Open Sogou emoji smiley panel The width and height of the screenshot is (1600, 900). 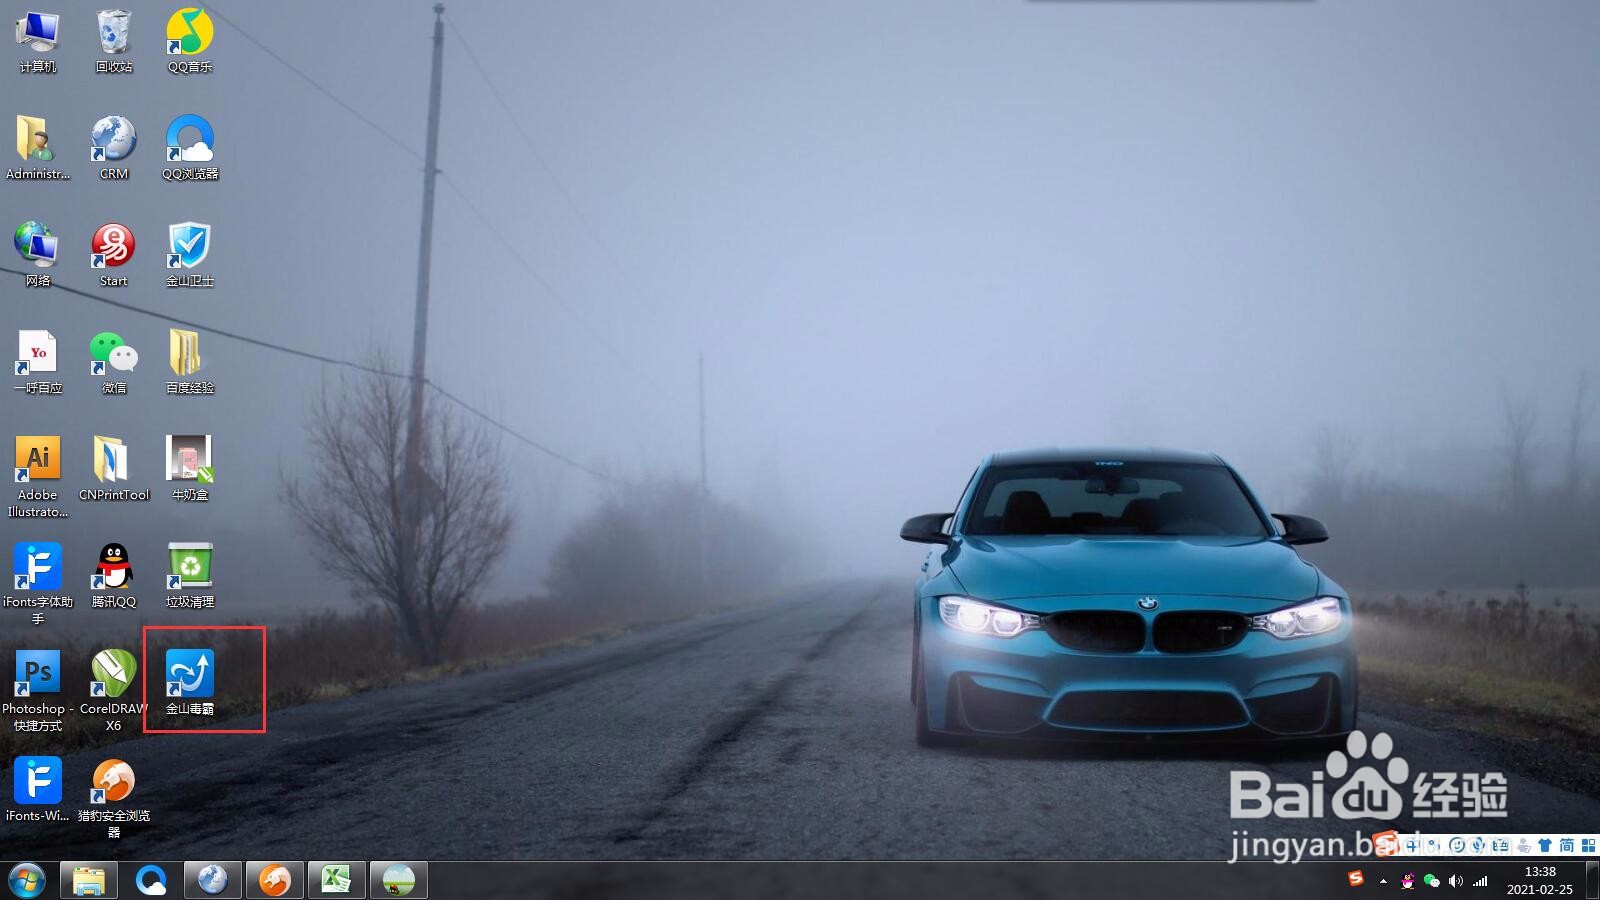(x=1457, y=846)
